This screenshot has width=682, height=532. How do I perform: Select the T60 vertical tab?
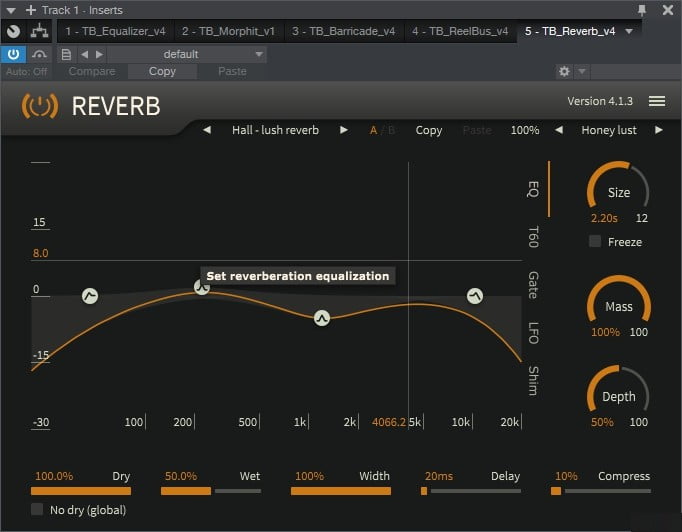(x=534, y=237)
